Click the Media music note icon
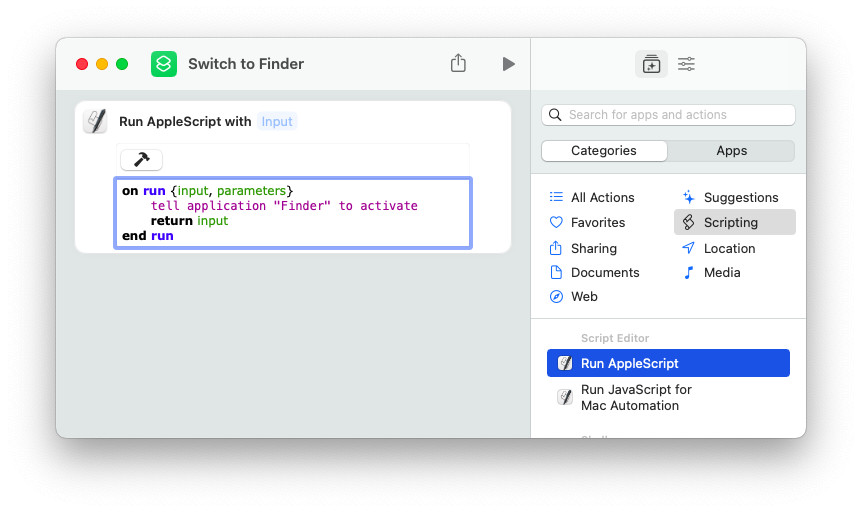This screenshot has height=512, width=862. [x=688, y=272]
